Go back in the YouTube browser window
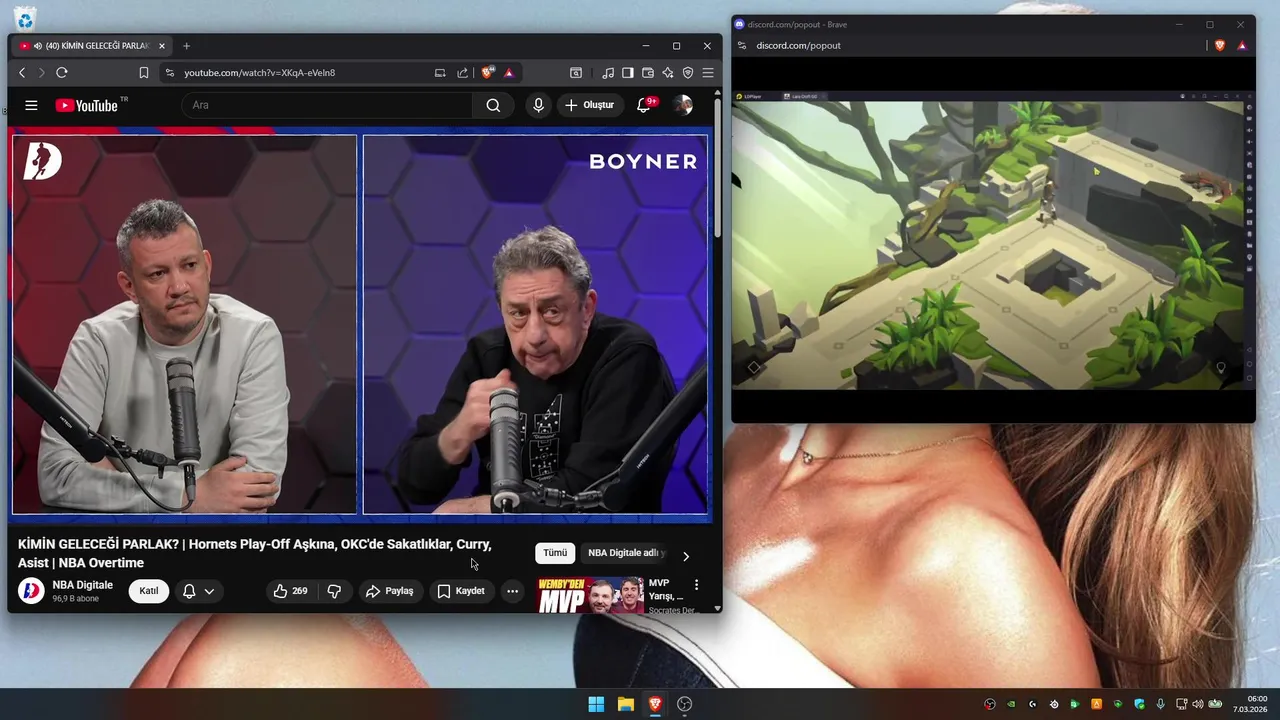Viewport: 1280px width, 720px height. click(22, 73)
